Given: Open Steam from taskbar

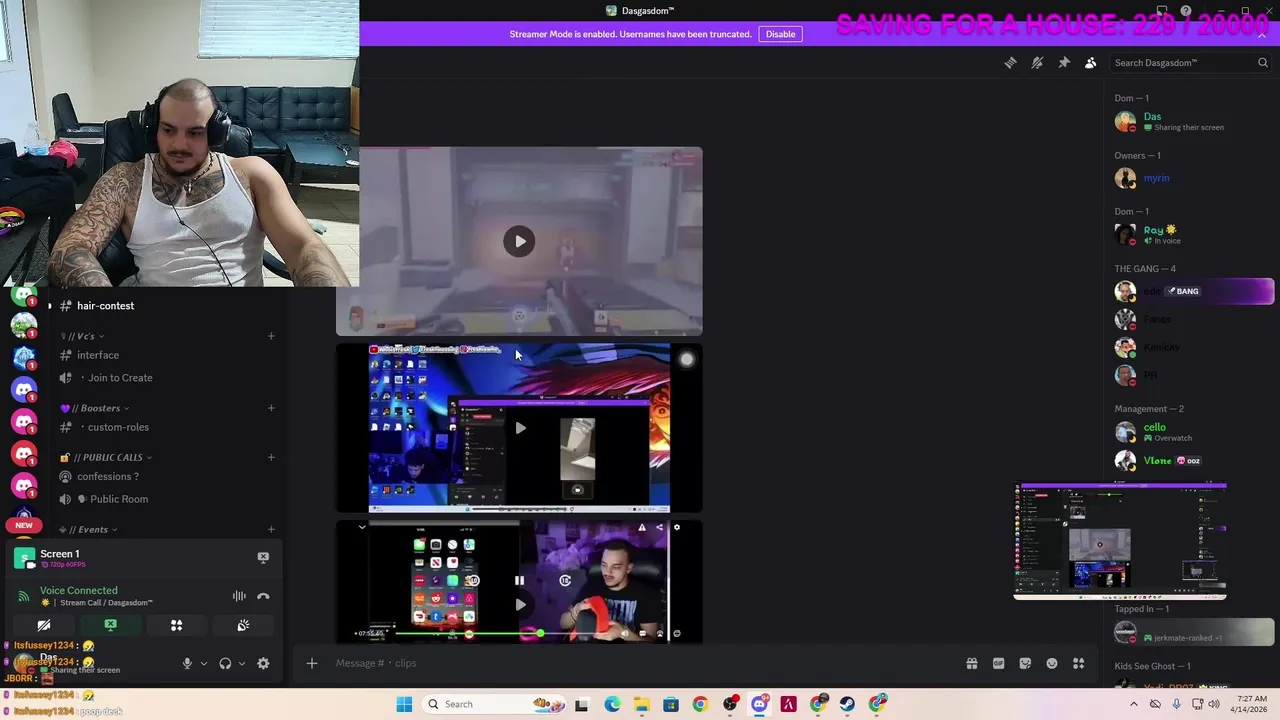Looking at the screenshot, I should click(x=848, y=704).
